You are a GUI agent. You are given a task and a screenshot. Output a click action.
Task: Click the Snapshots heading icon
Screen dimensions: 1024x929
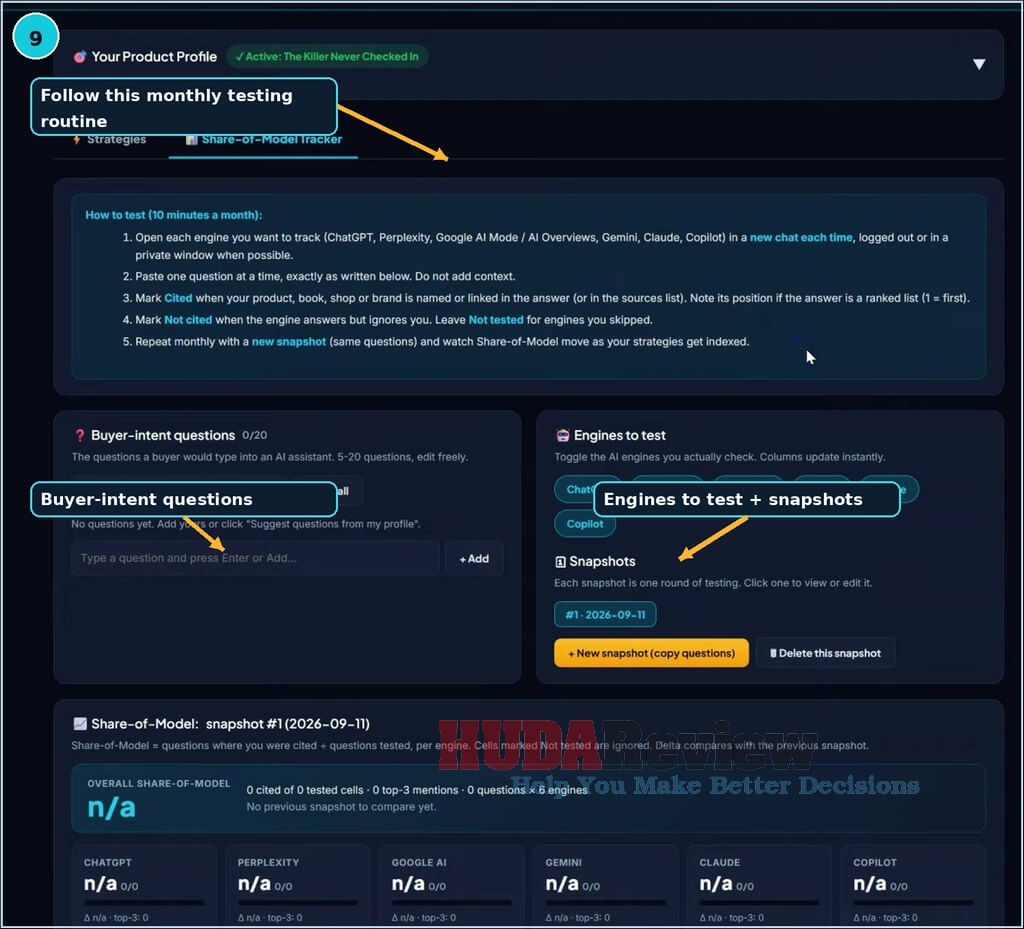pos(560,561)
